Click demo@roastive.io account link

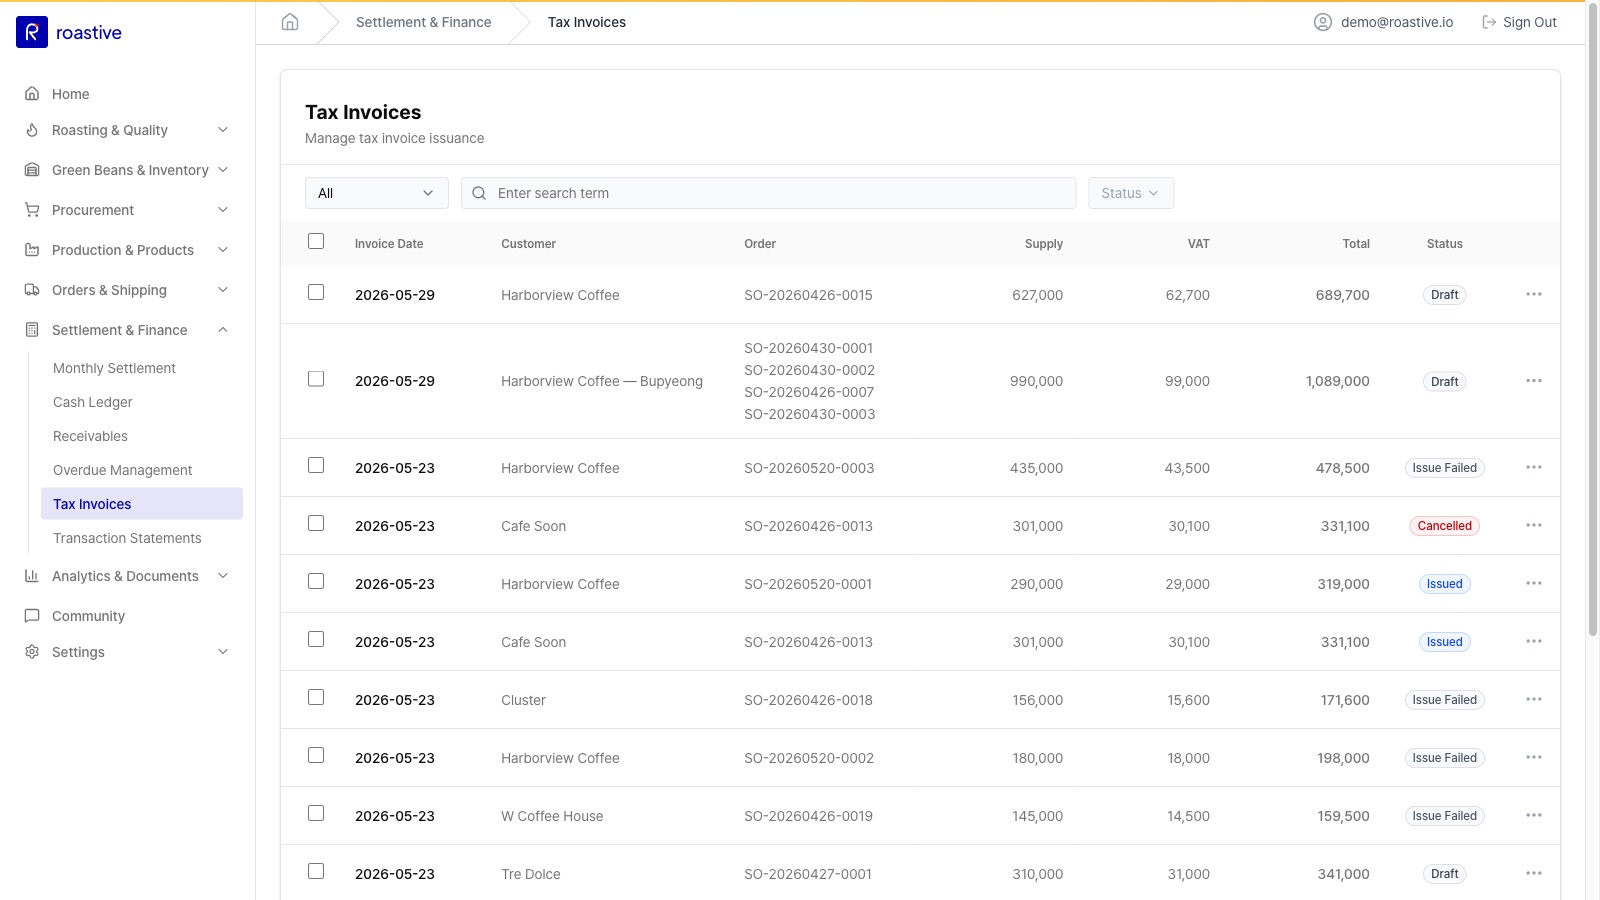[1383, 22]
